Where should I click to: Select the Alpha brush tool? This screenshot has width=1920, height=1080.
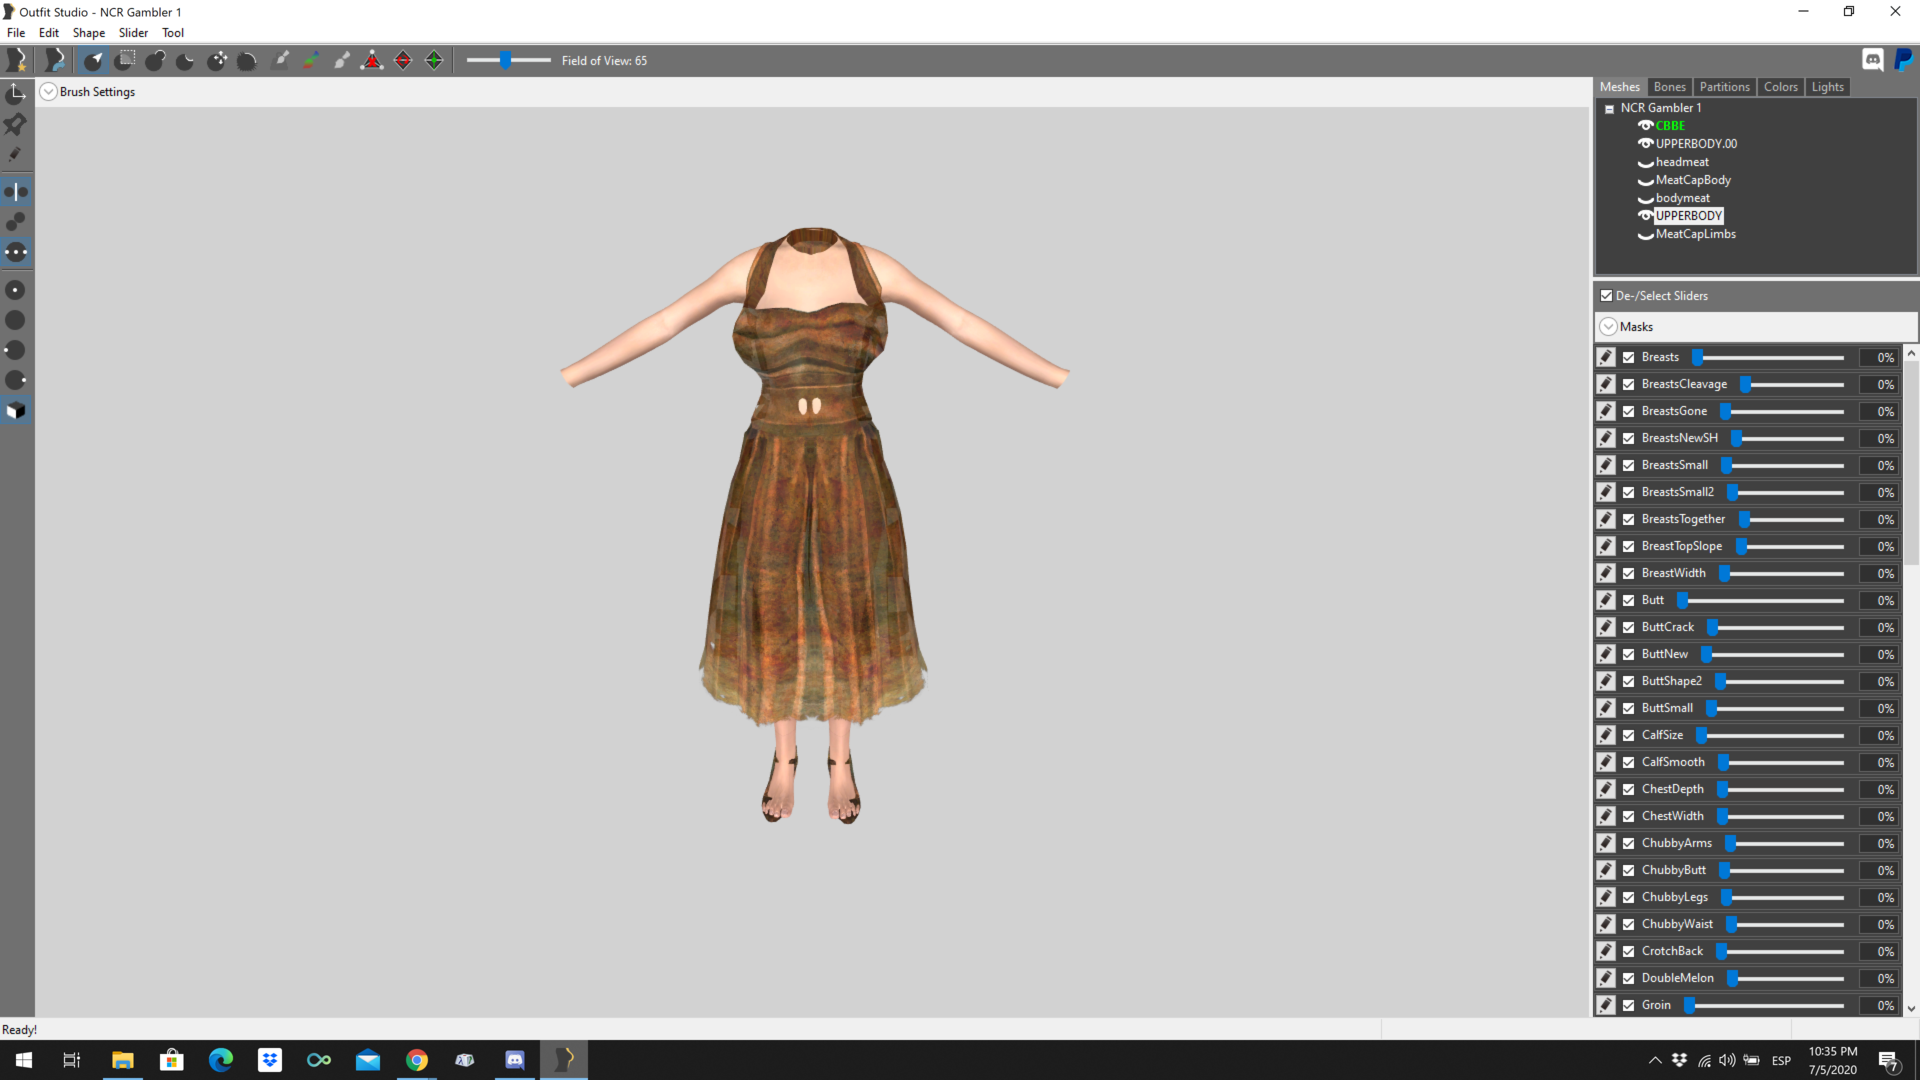coord(342,61)
